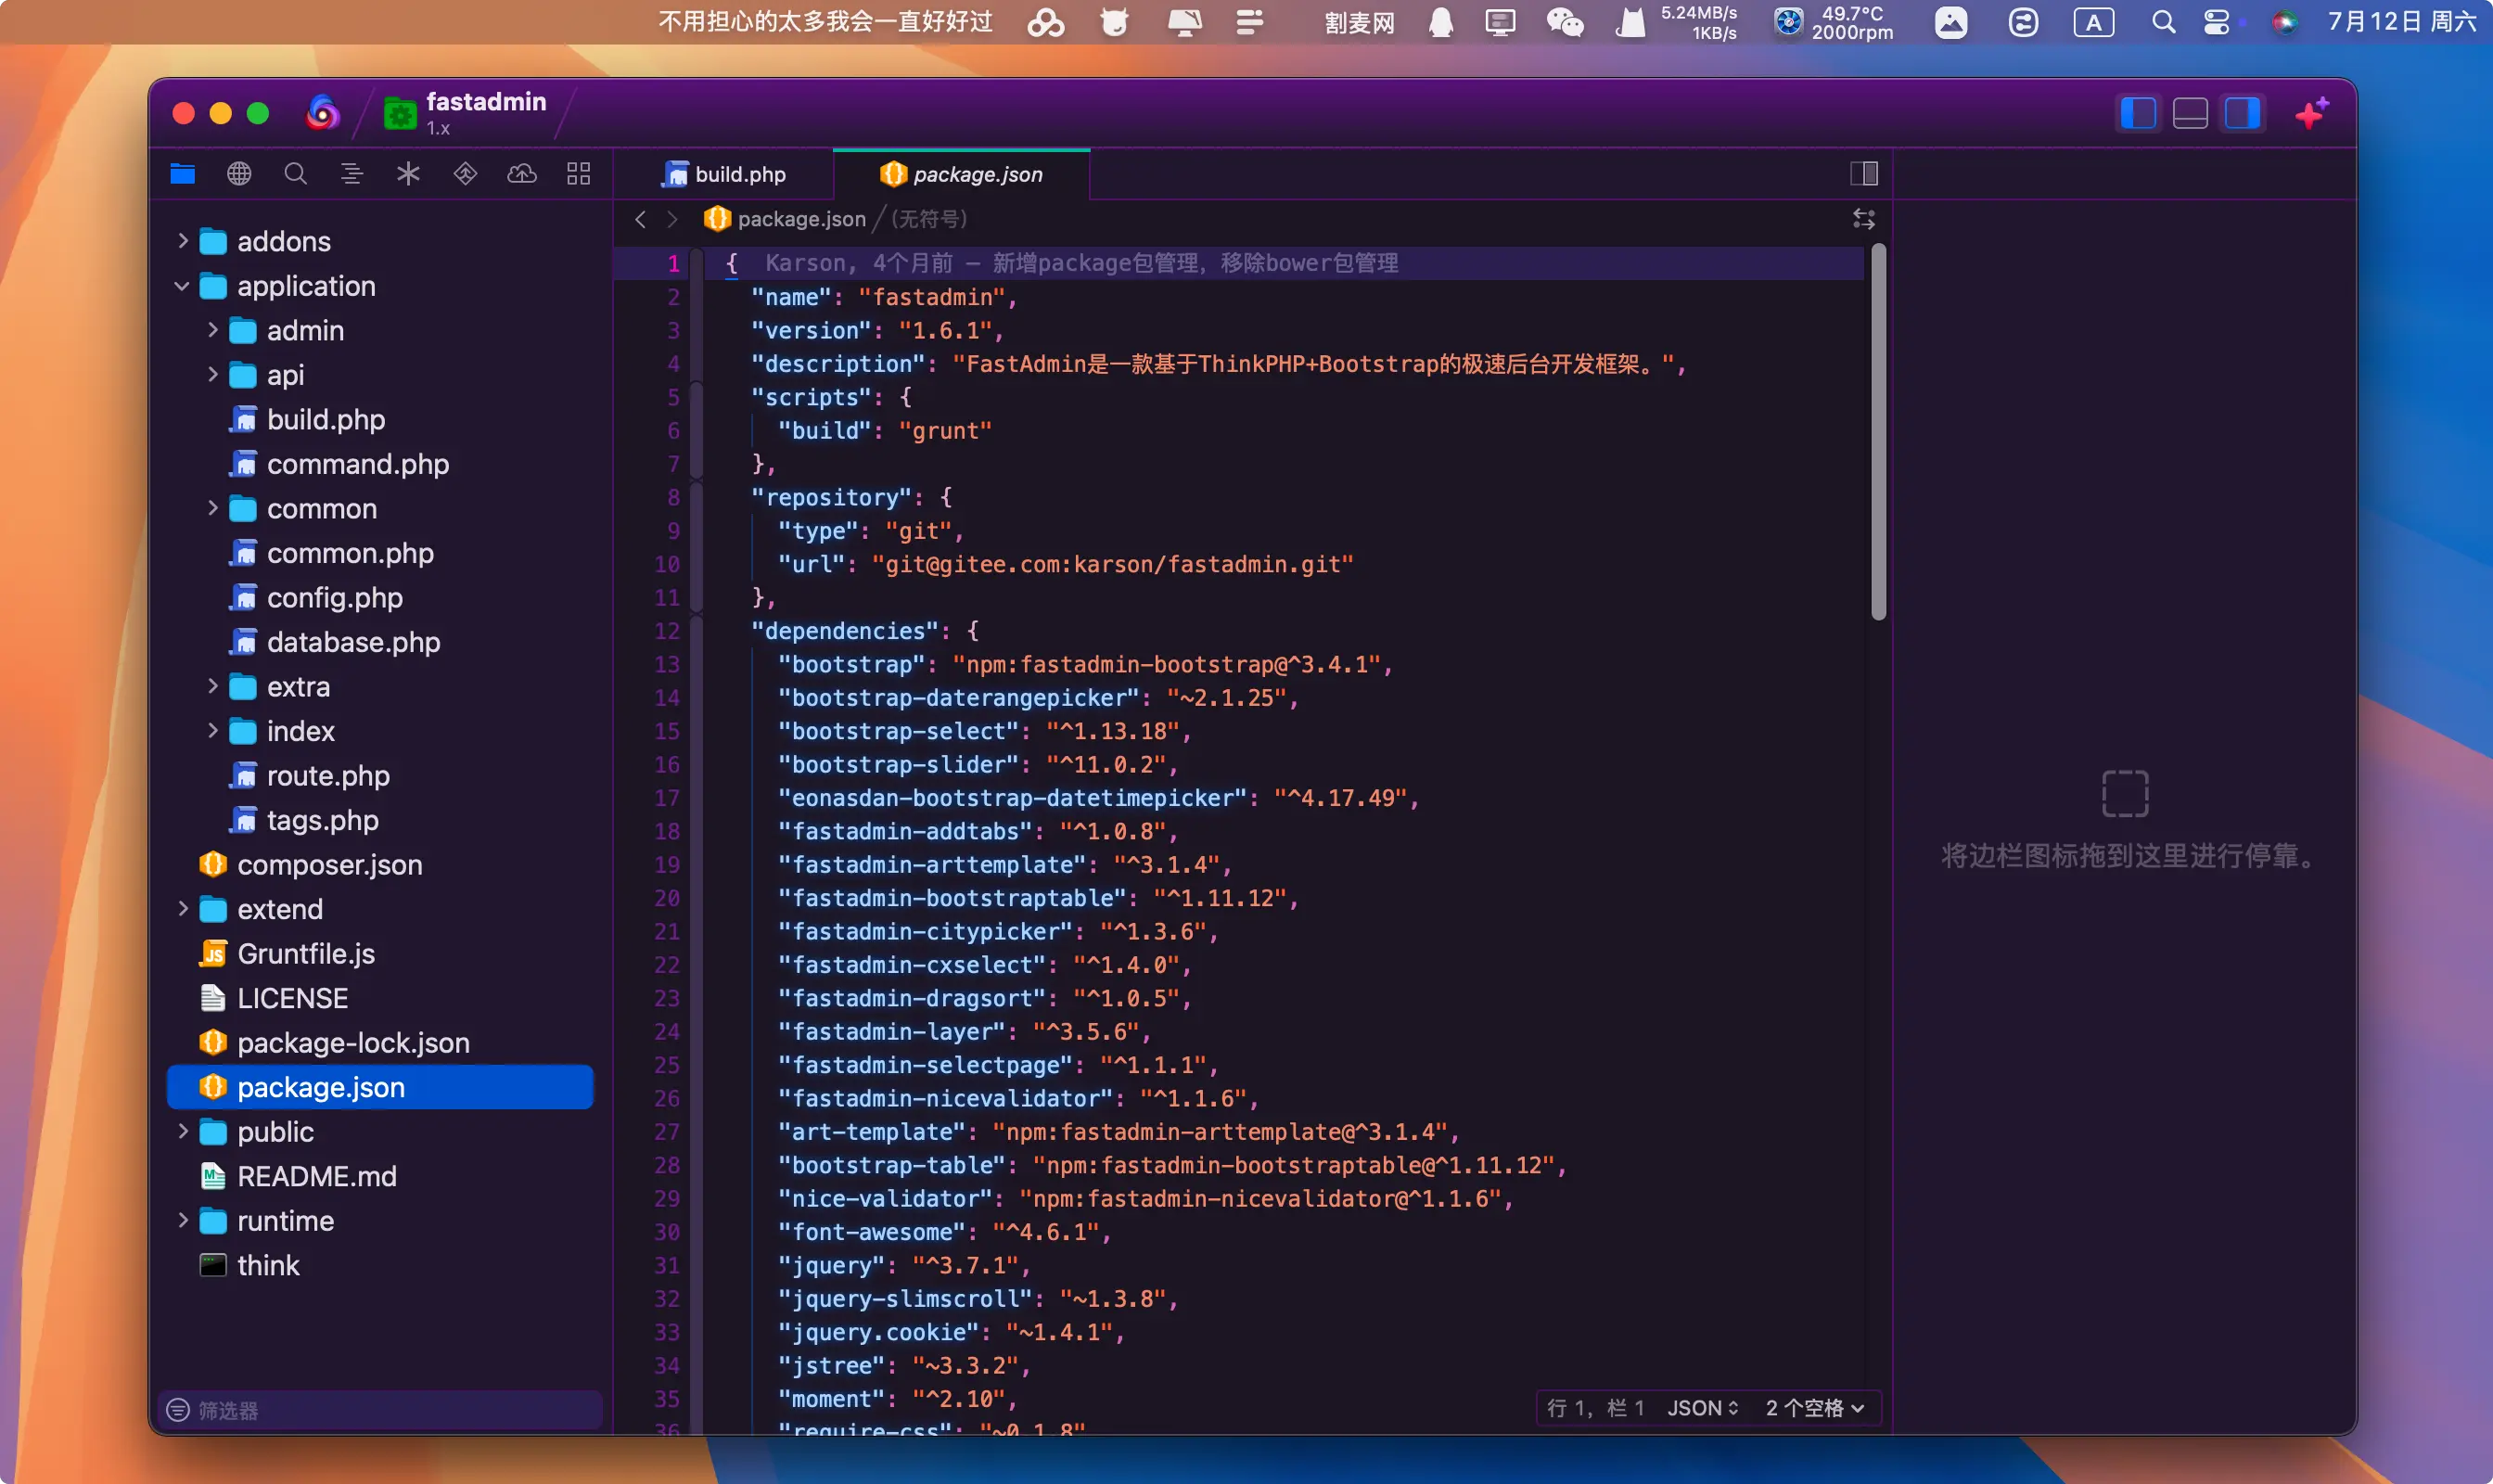The image size is (2493, 1484).
Task: Open Gruntfile.js in the file tree
Action: (x=305, y=954)
